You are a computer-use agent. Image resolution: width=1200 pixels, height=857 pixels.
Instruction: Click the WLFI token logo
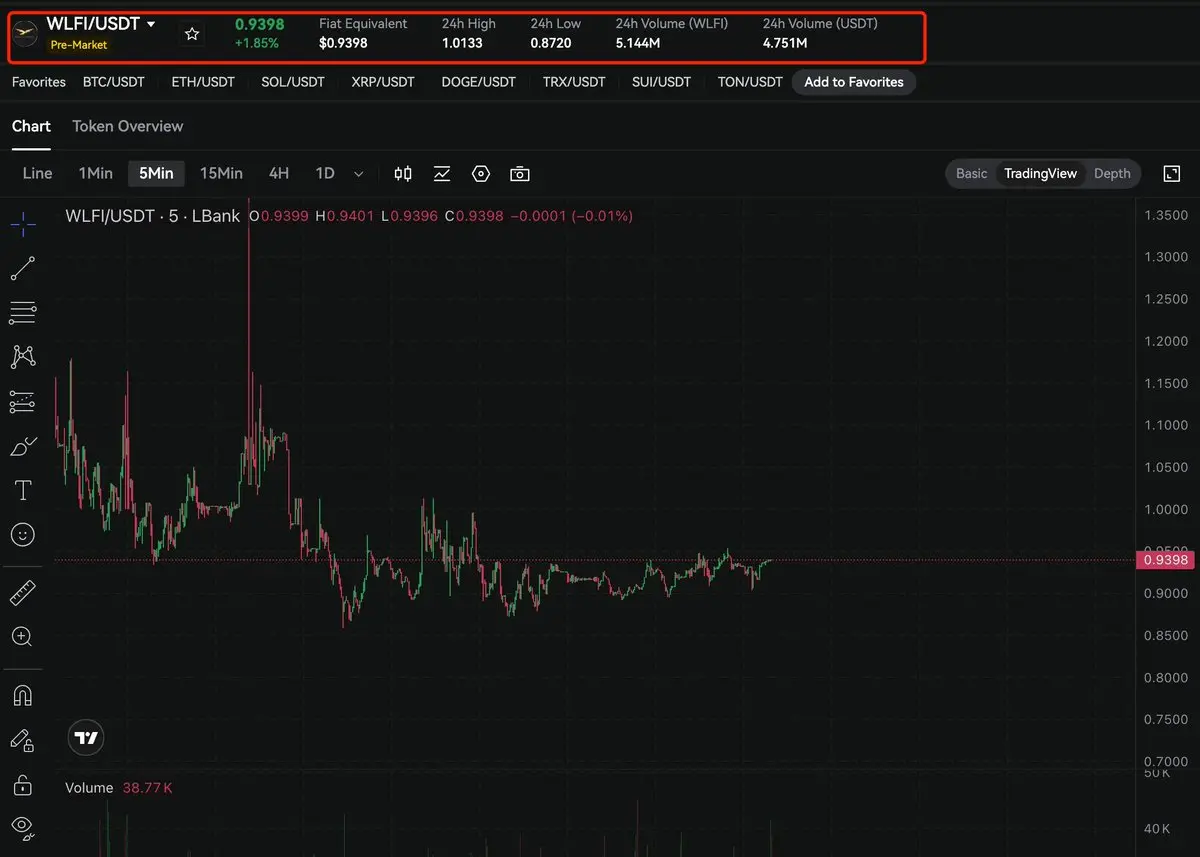(25, 33)
